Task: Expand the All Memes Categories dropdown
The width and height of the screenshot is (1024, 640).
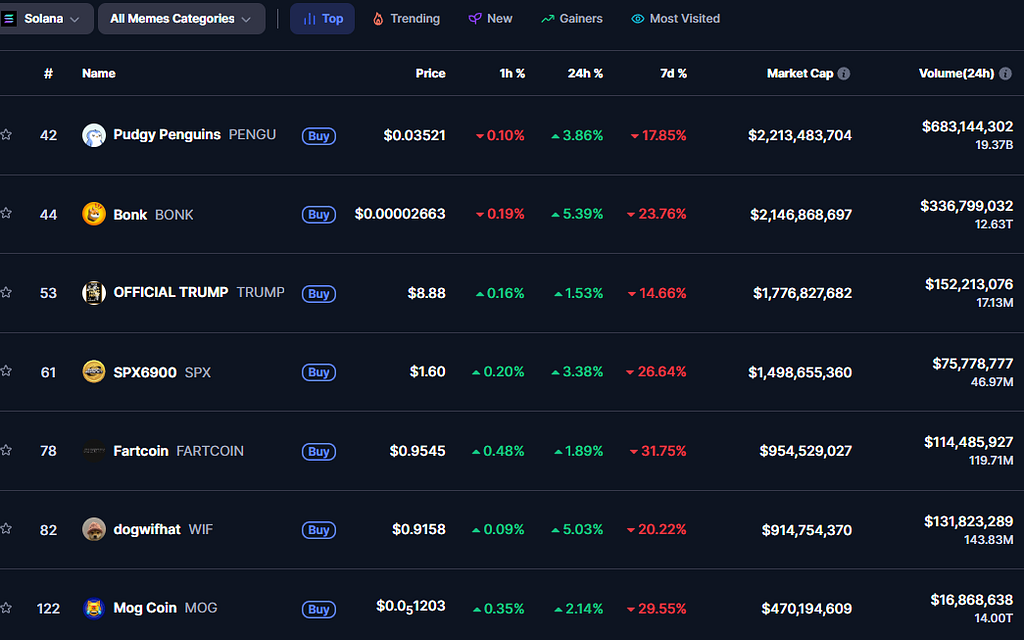Action: coord(182,18)
